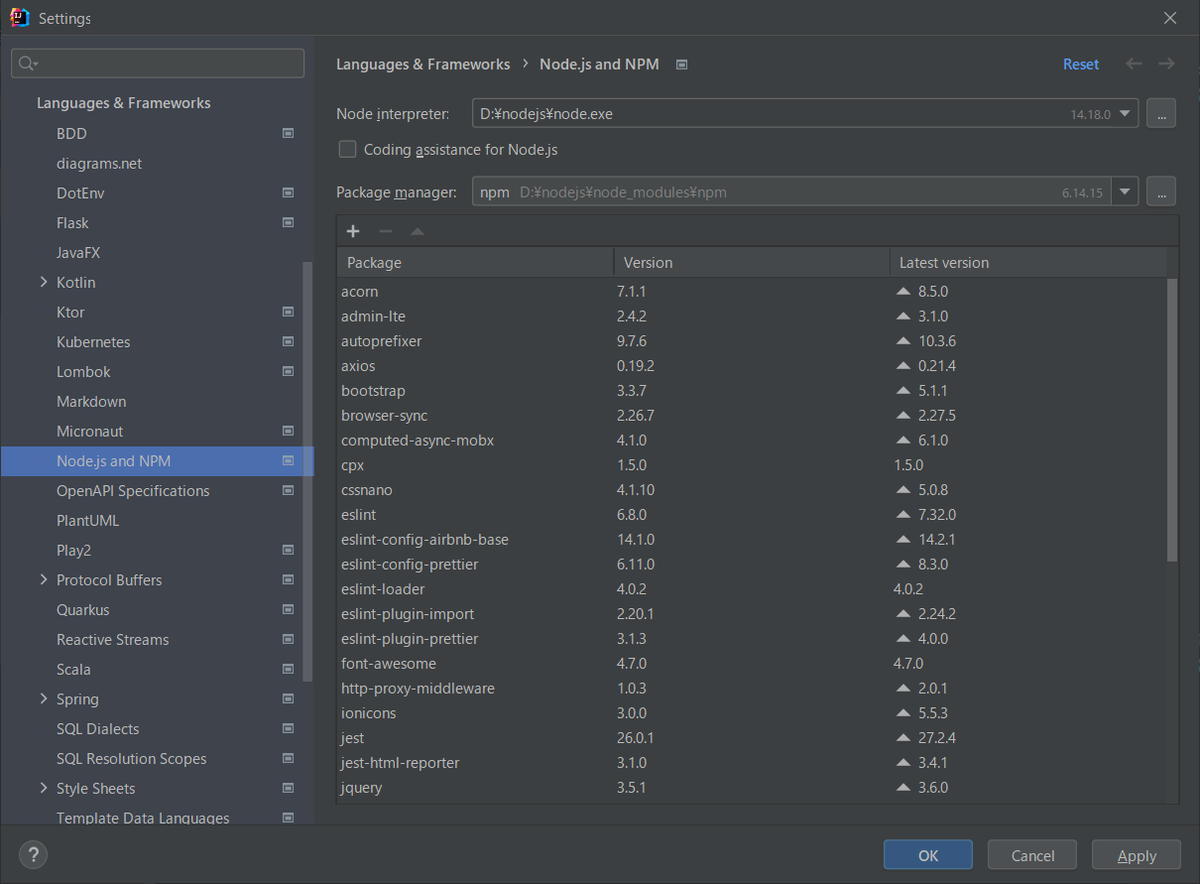Click the update arrow next to eslint 7.32.0
Viewport: 1200px width, 884px height.
click(x=904, y=514)
